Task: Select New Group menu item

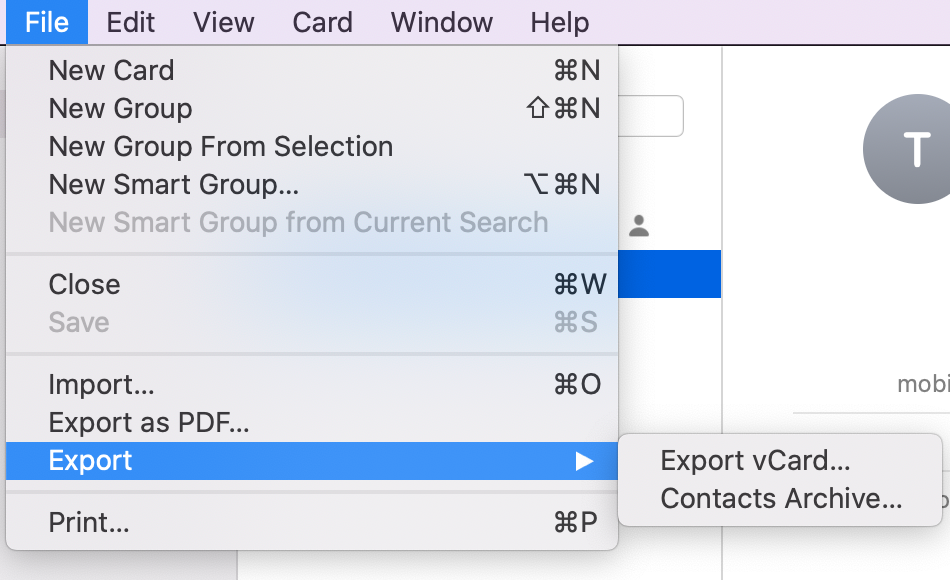Action: [312, 108]
